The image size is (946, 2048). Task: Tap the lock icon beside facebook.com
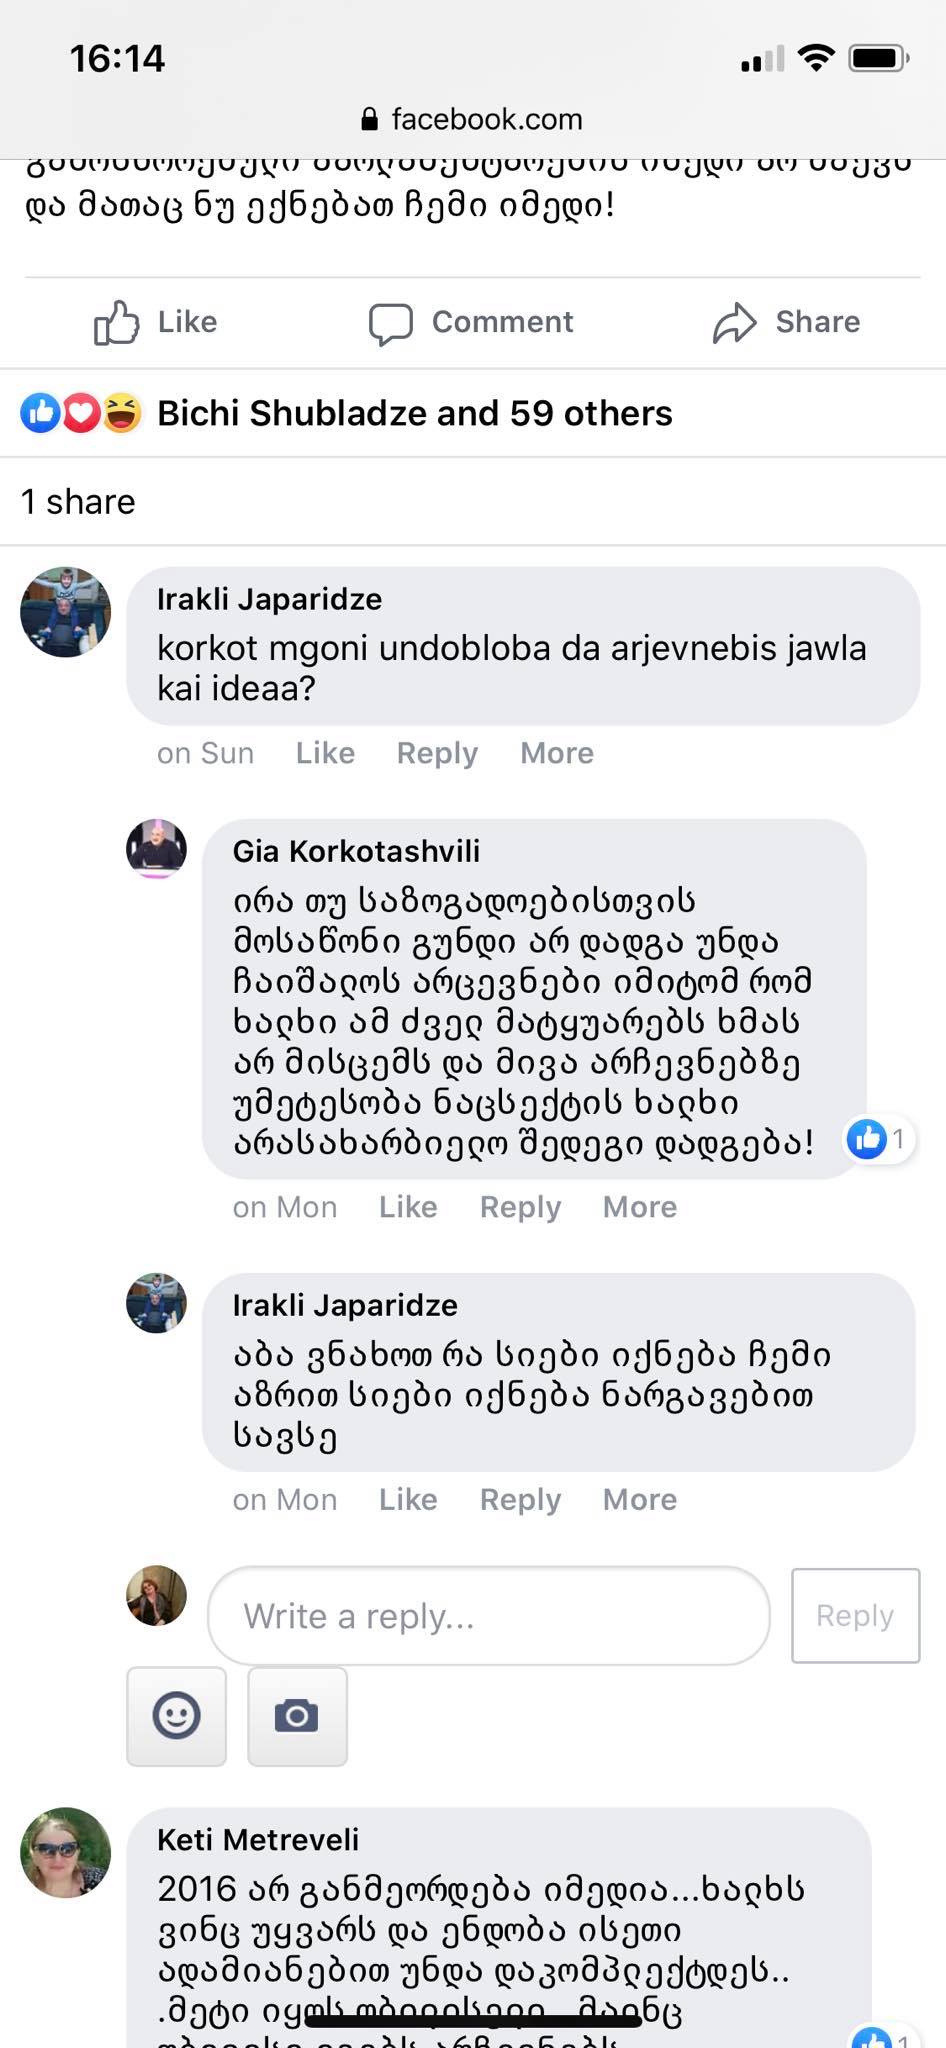tap(369, 120)
